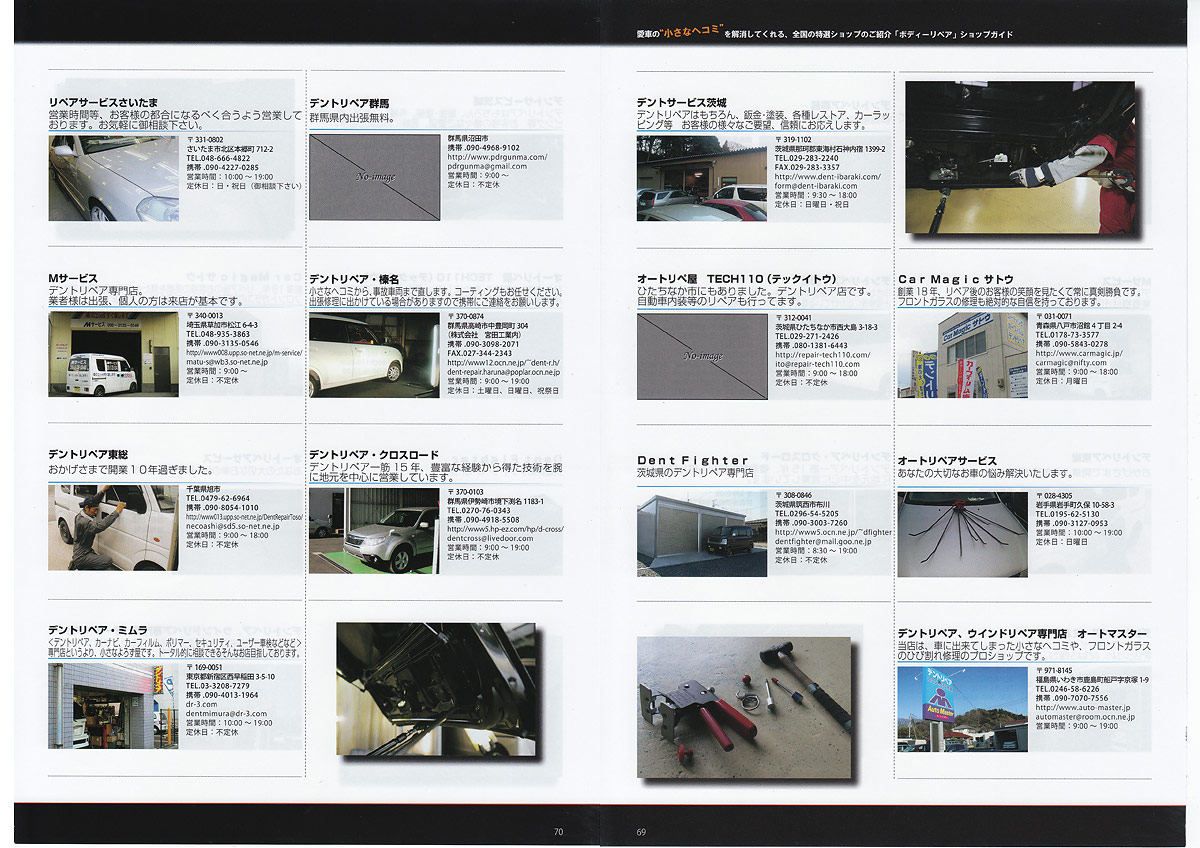Viewport: 1200px width, 848px height.
Task: Select the No-image placeholder for オートリペア屋 TECH110
Action: pyautogui.click(x=701, y=356)
